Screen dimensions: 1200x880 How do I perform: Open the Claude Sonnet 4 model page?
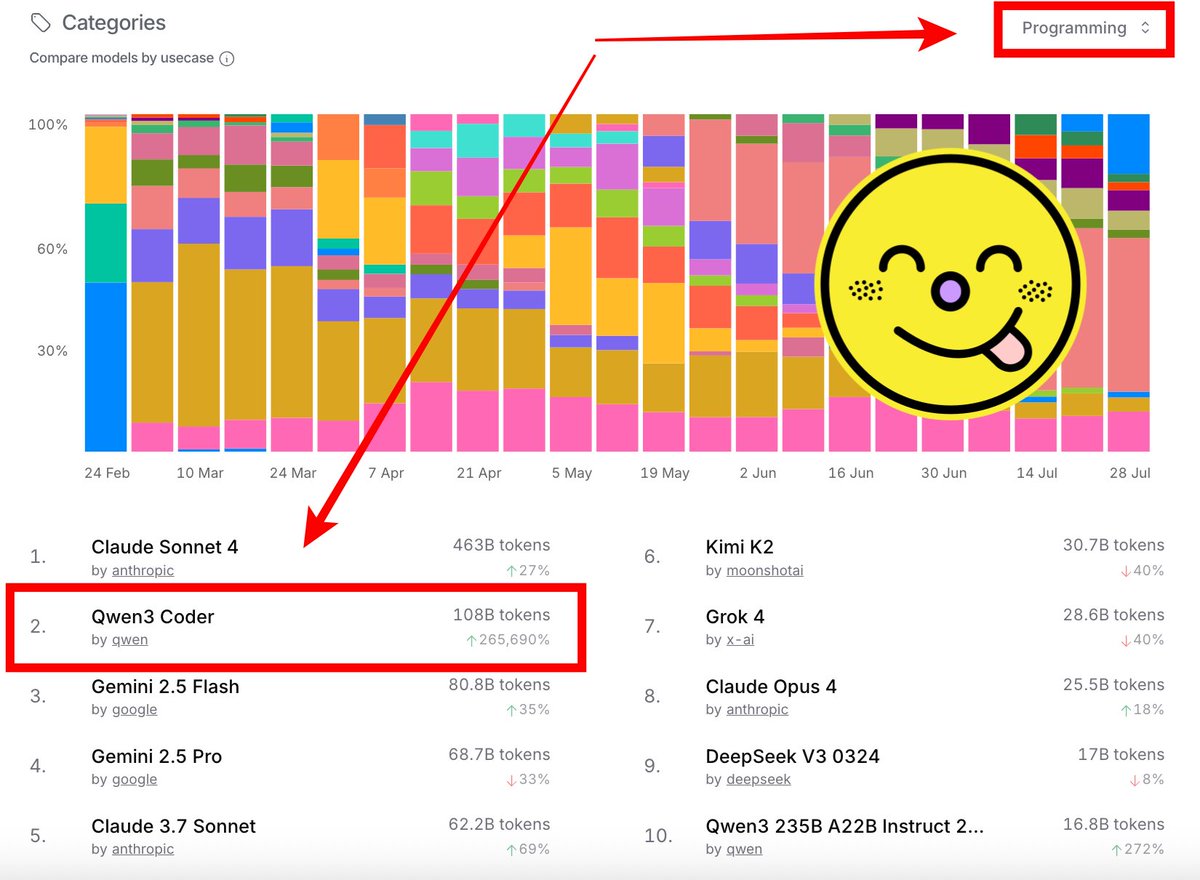[165, 547]
